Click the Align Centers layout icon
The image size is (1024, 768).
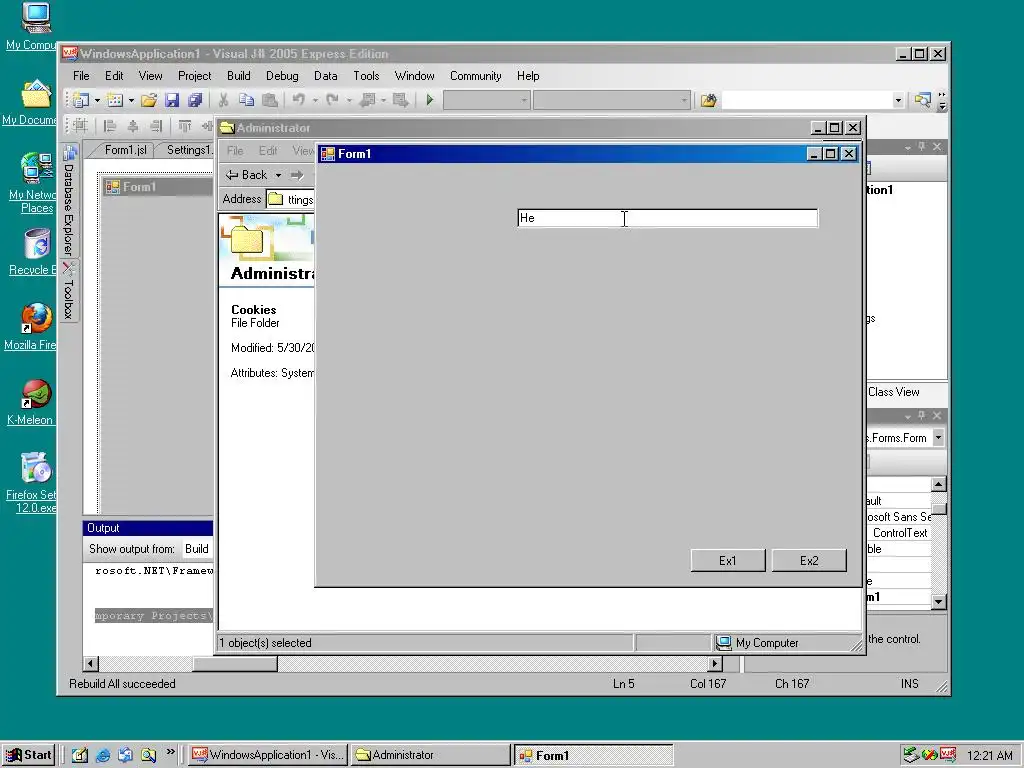pos(133,126)
